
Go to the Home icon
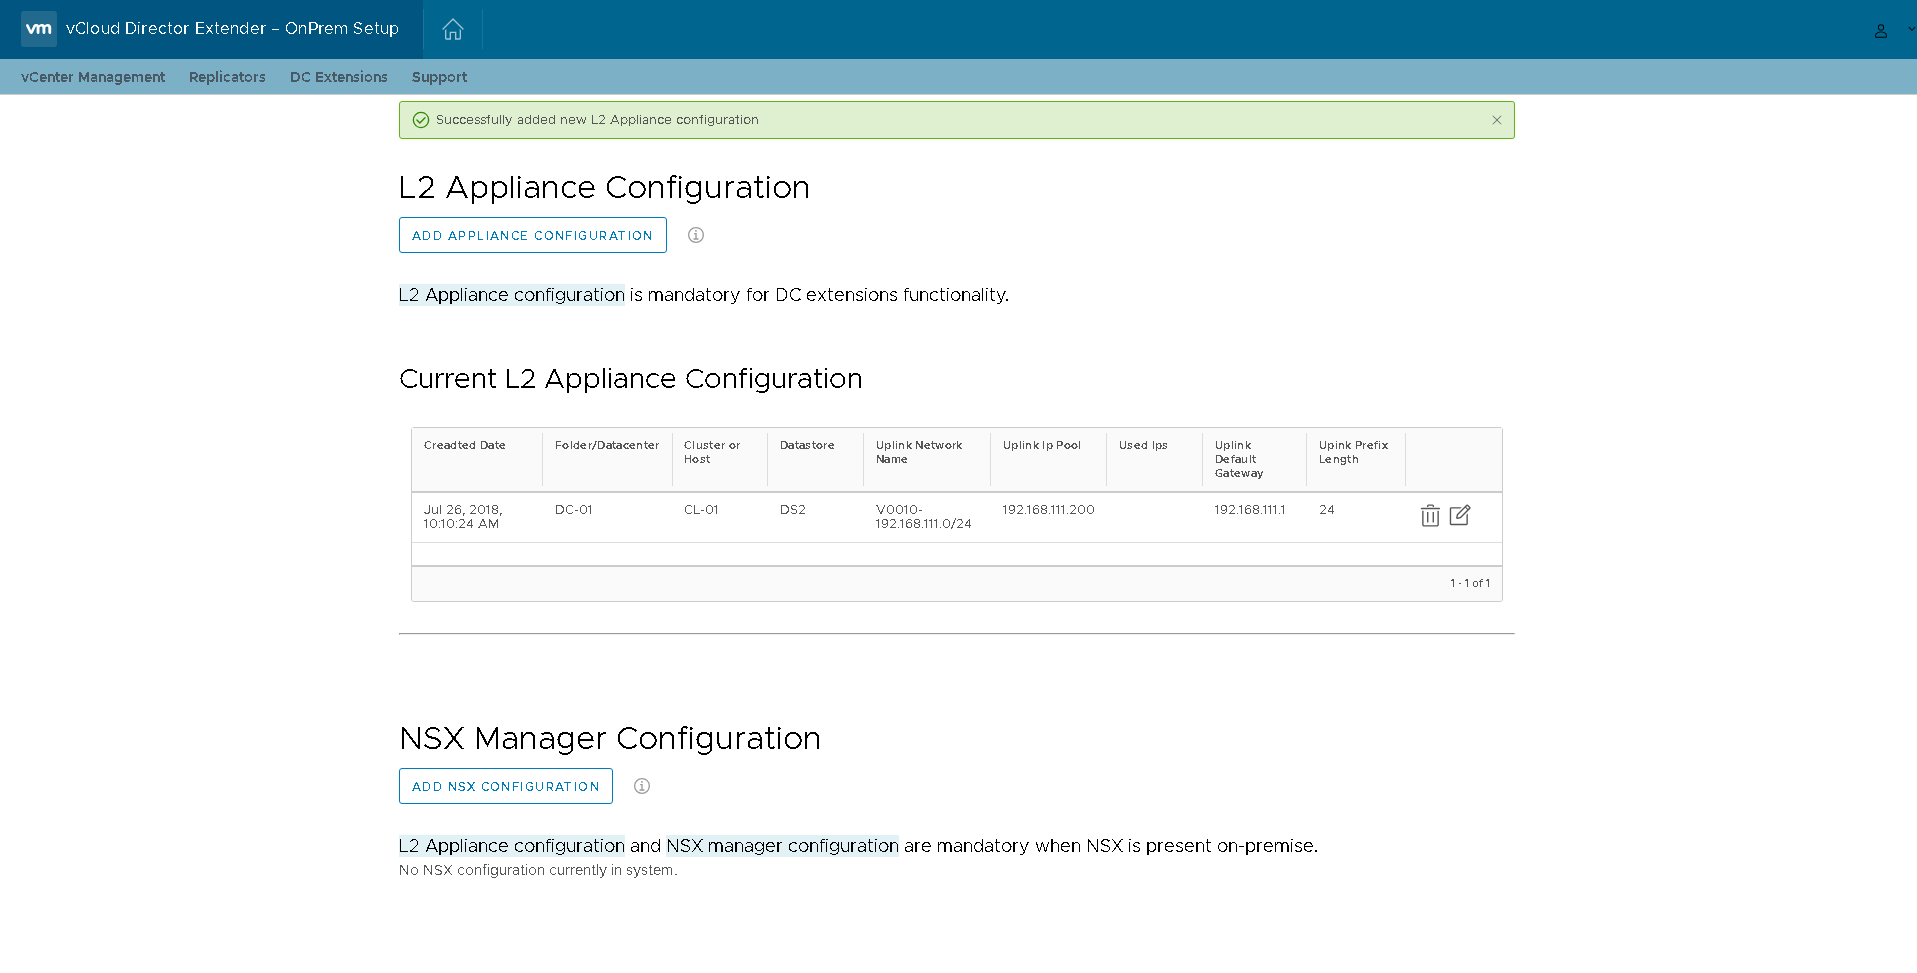coord(453,29)
